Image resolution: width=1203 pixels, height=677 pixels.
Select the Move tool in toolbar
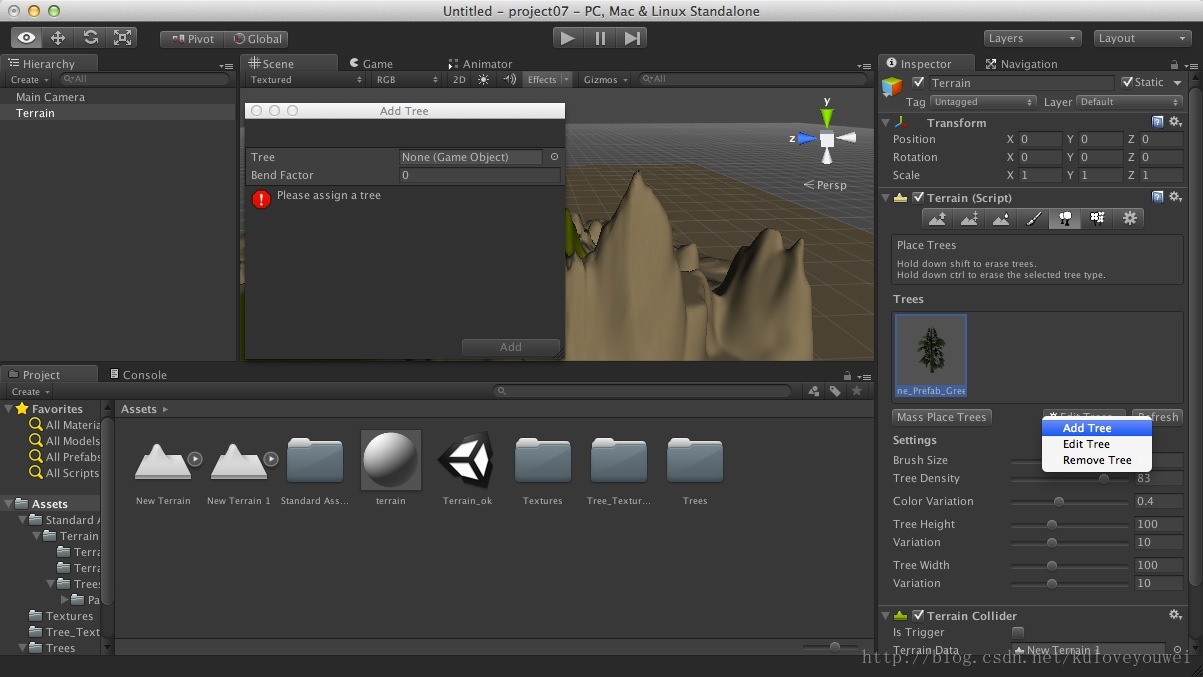pyautogui.click(x=58, y=38)
